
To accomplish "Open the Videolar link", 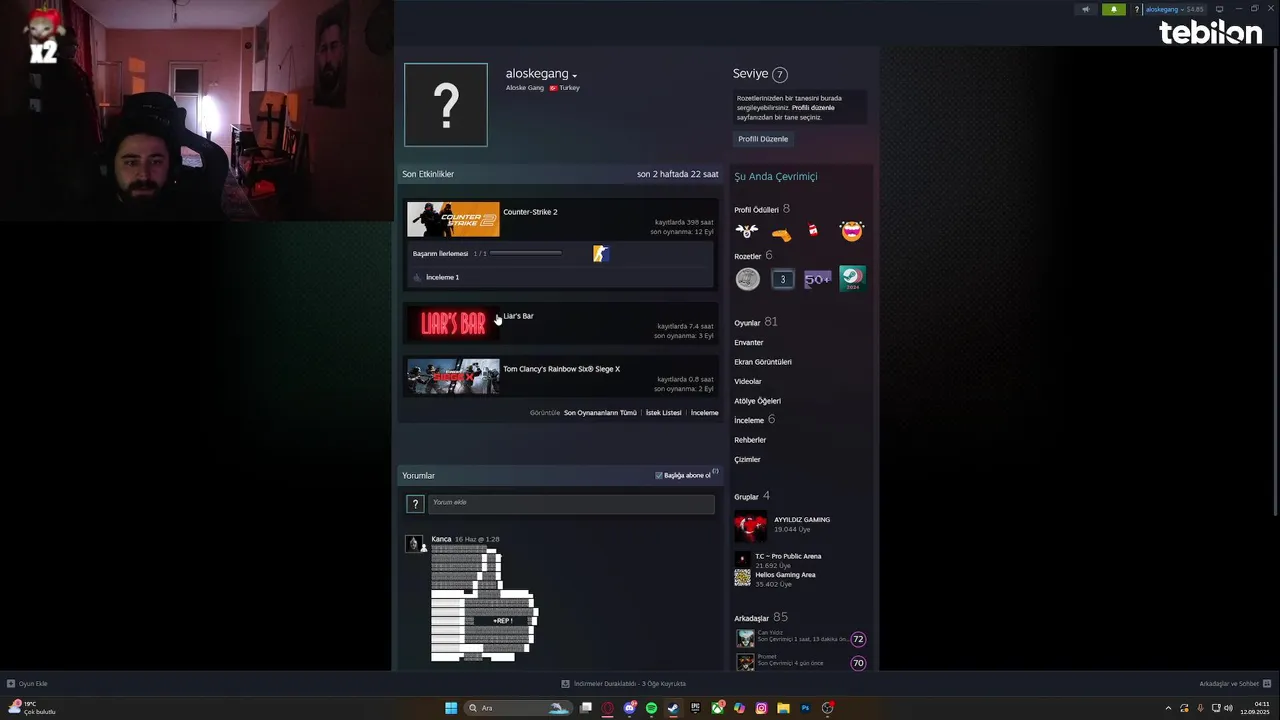I will point(748,382).
